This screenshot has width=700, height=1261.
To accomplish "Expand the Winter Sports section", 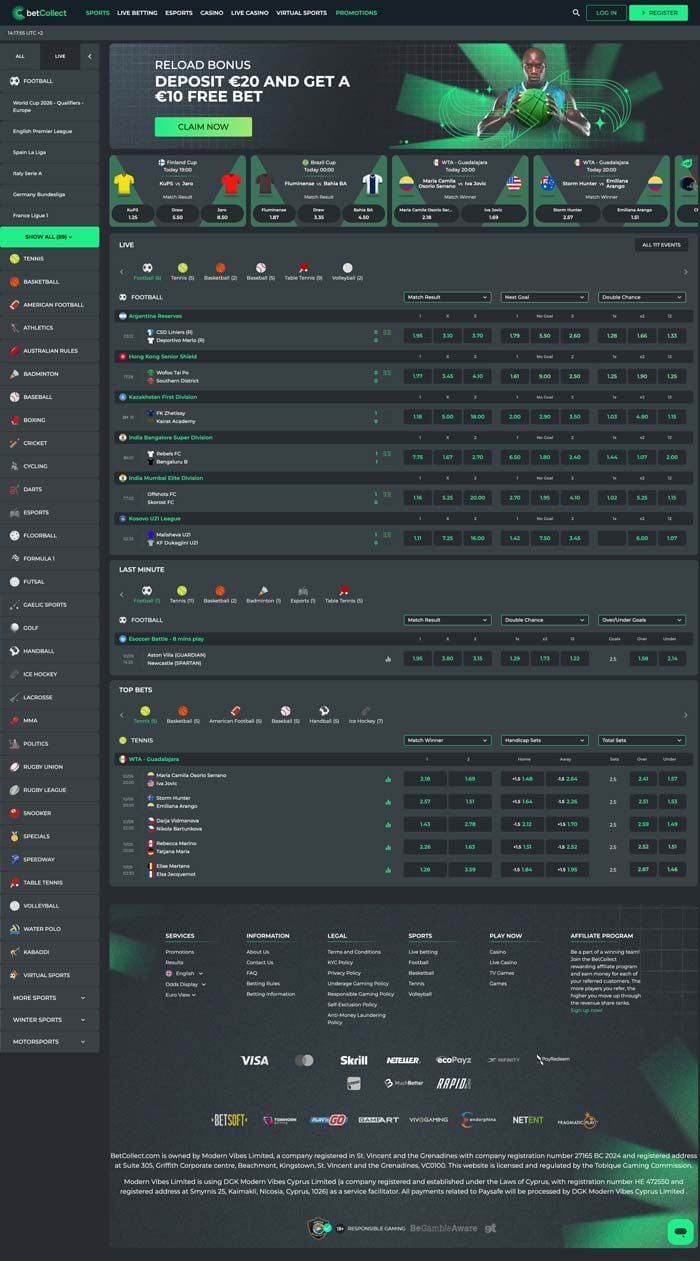I will click(49, 1020).
